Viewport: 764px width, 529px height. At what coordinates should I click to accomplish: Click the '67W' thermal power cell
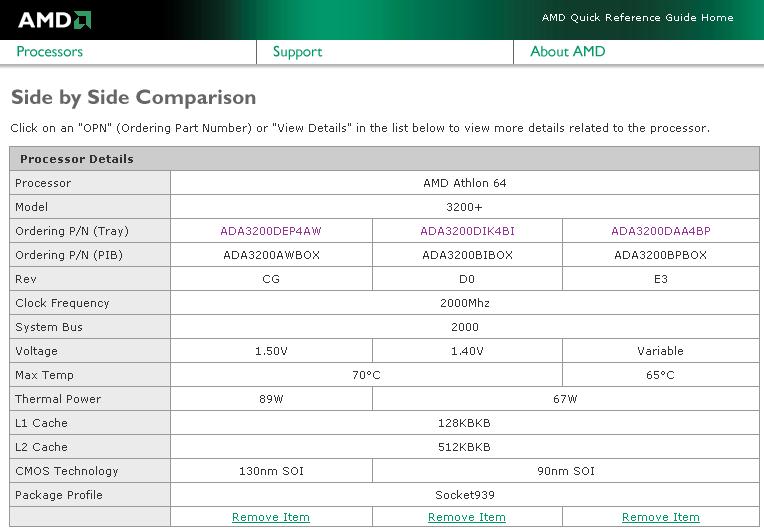565,399
